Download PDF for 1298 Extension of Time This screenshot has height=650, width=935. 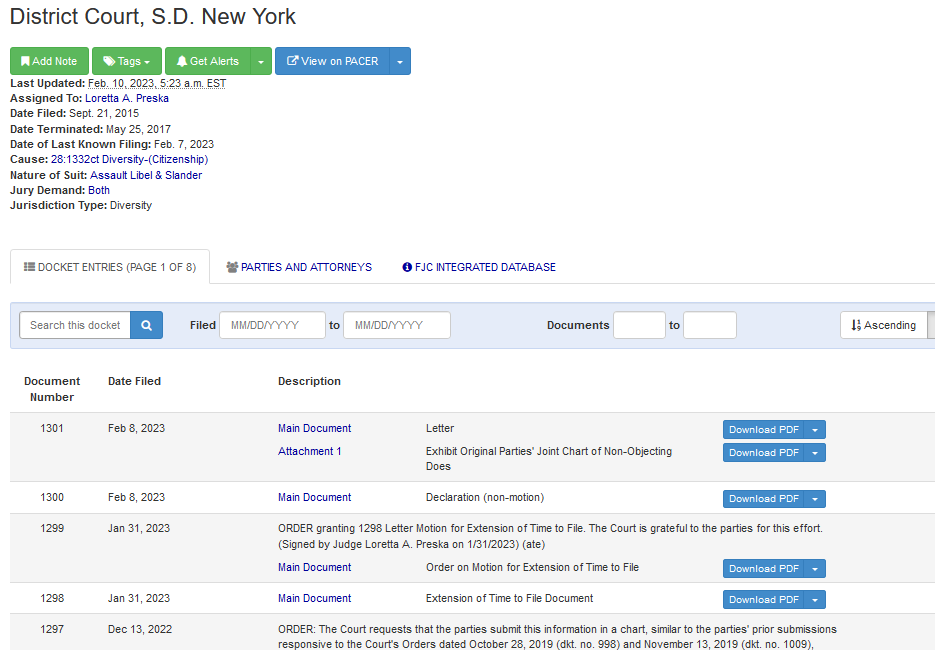coord(763,599)
